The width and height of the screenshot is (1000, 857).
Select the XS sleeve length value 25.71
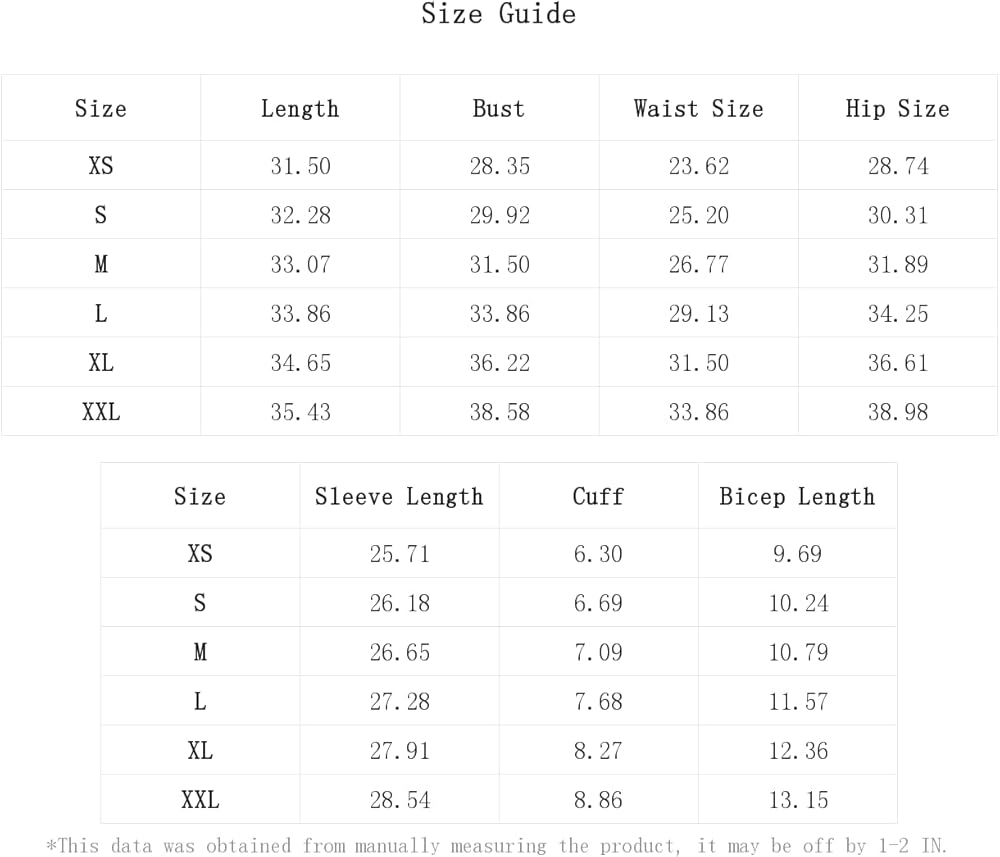400,554
